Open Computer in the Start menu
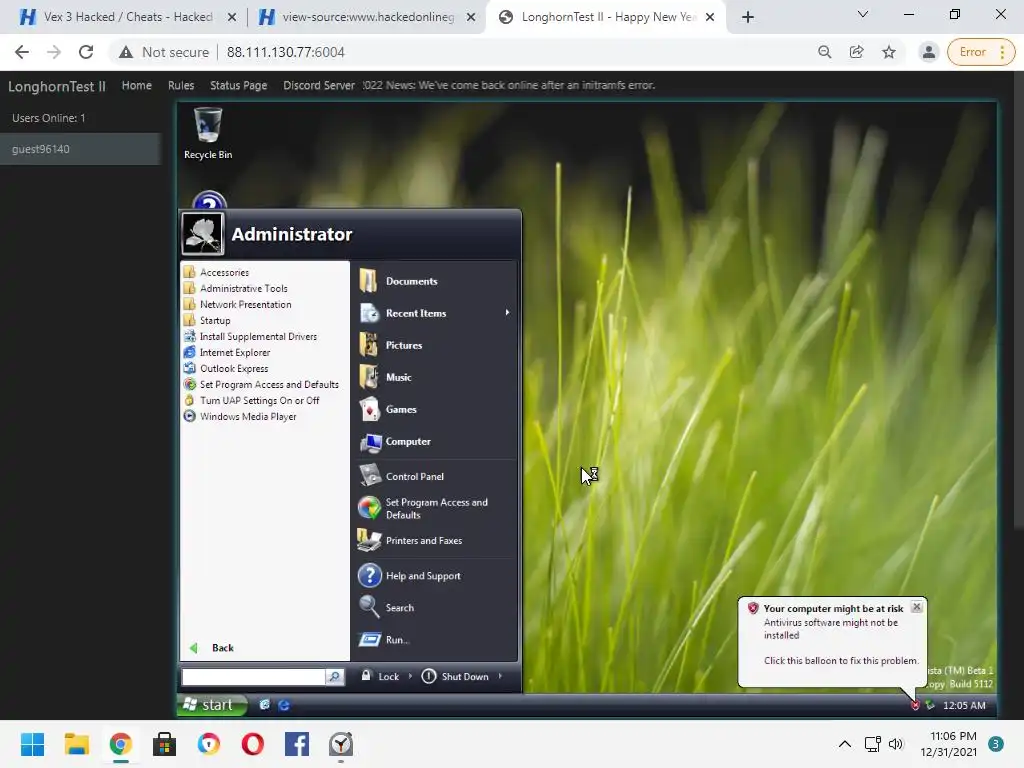The height and width of the screenshot is (768, 1024). (x=408, y=441)
